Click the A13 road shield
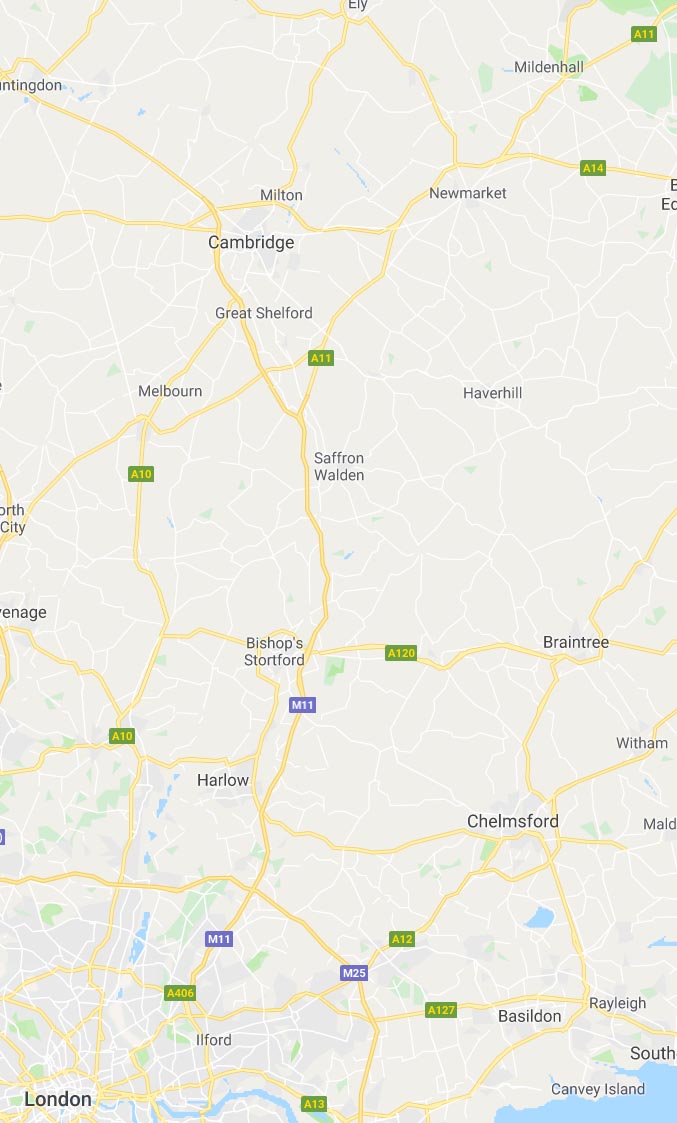This screenshot has width=677, height=1123. [314, 1104]
